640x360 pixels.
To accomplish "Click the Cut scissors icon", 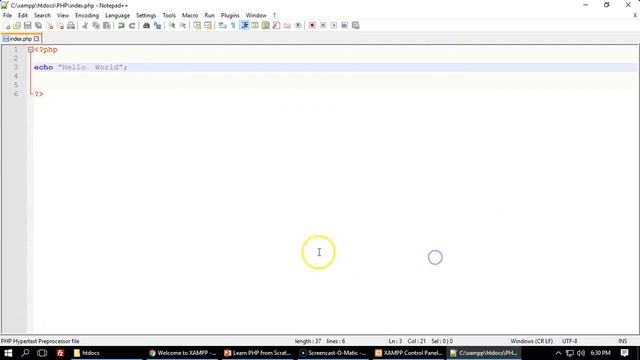I will click(x=85, y=25).
